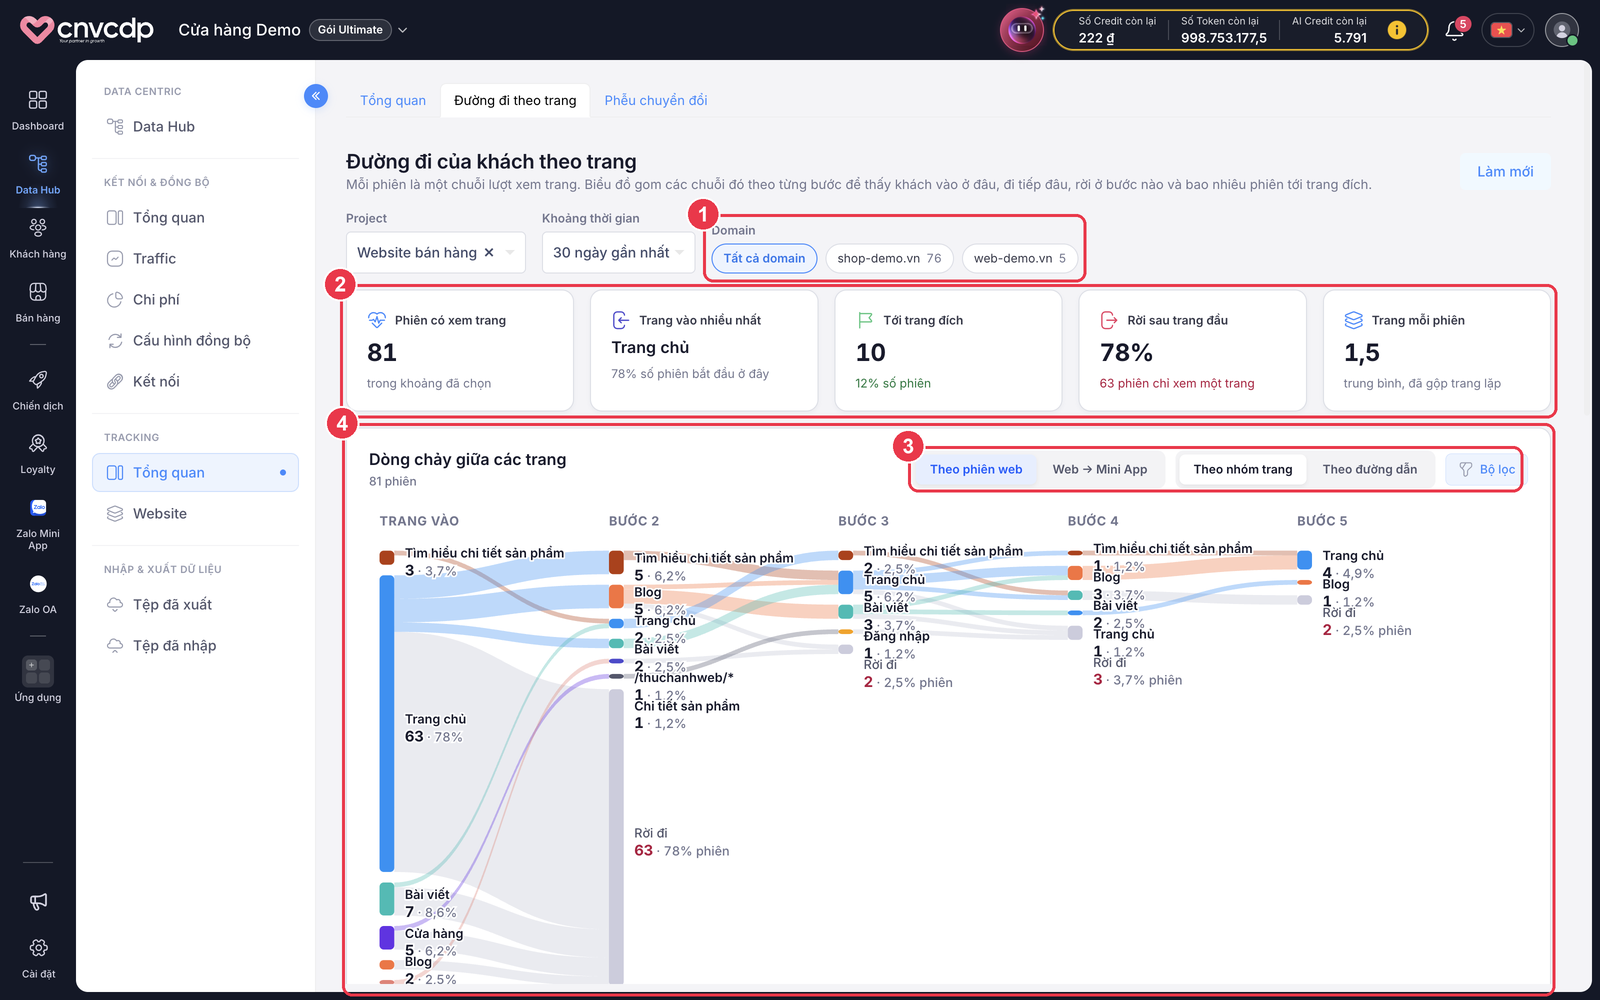Switch to Theo phiên web mode
1600x1000 pixels.
point(976,469)
